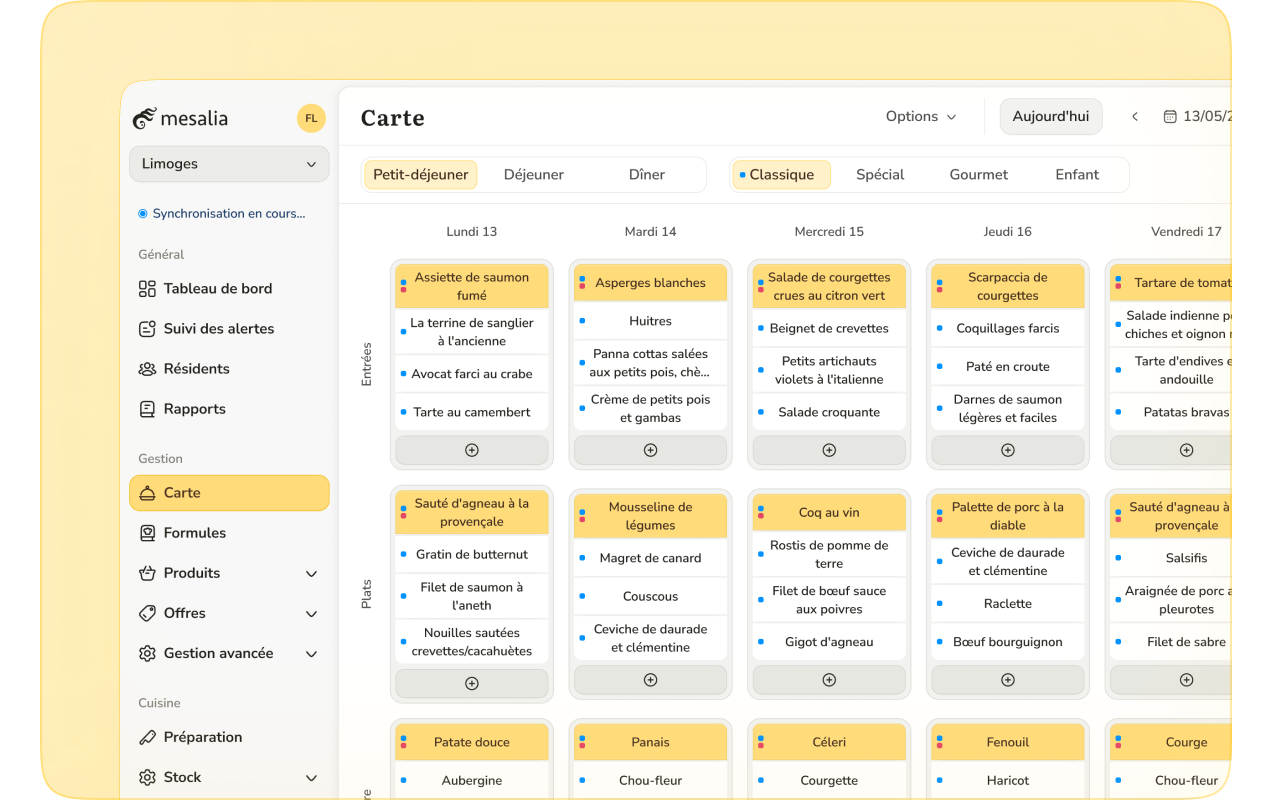1272x800 pixels.
Task: Open the Rapports document icon
Action: pyautogui.click(x=147, y=409)
